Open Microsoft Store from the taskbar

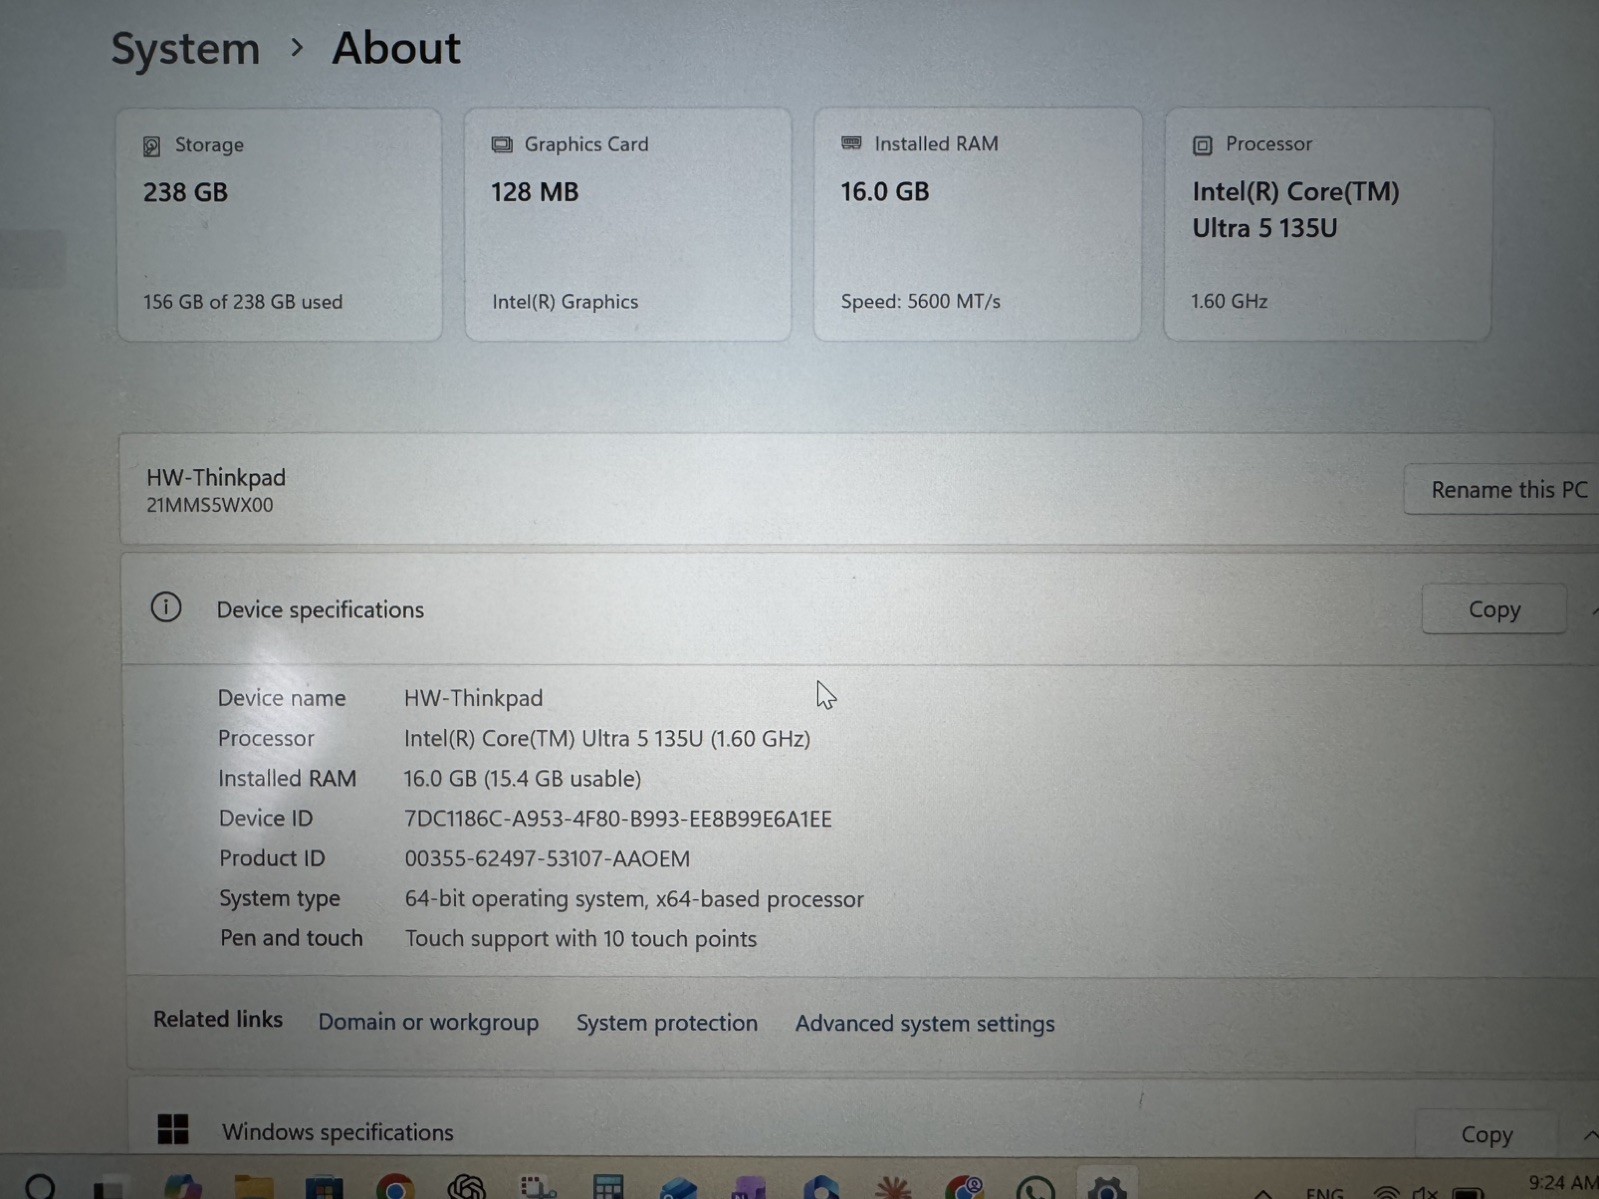coord(324,1187)
